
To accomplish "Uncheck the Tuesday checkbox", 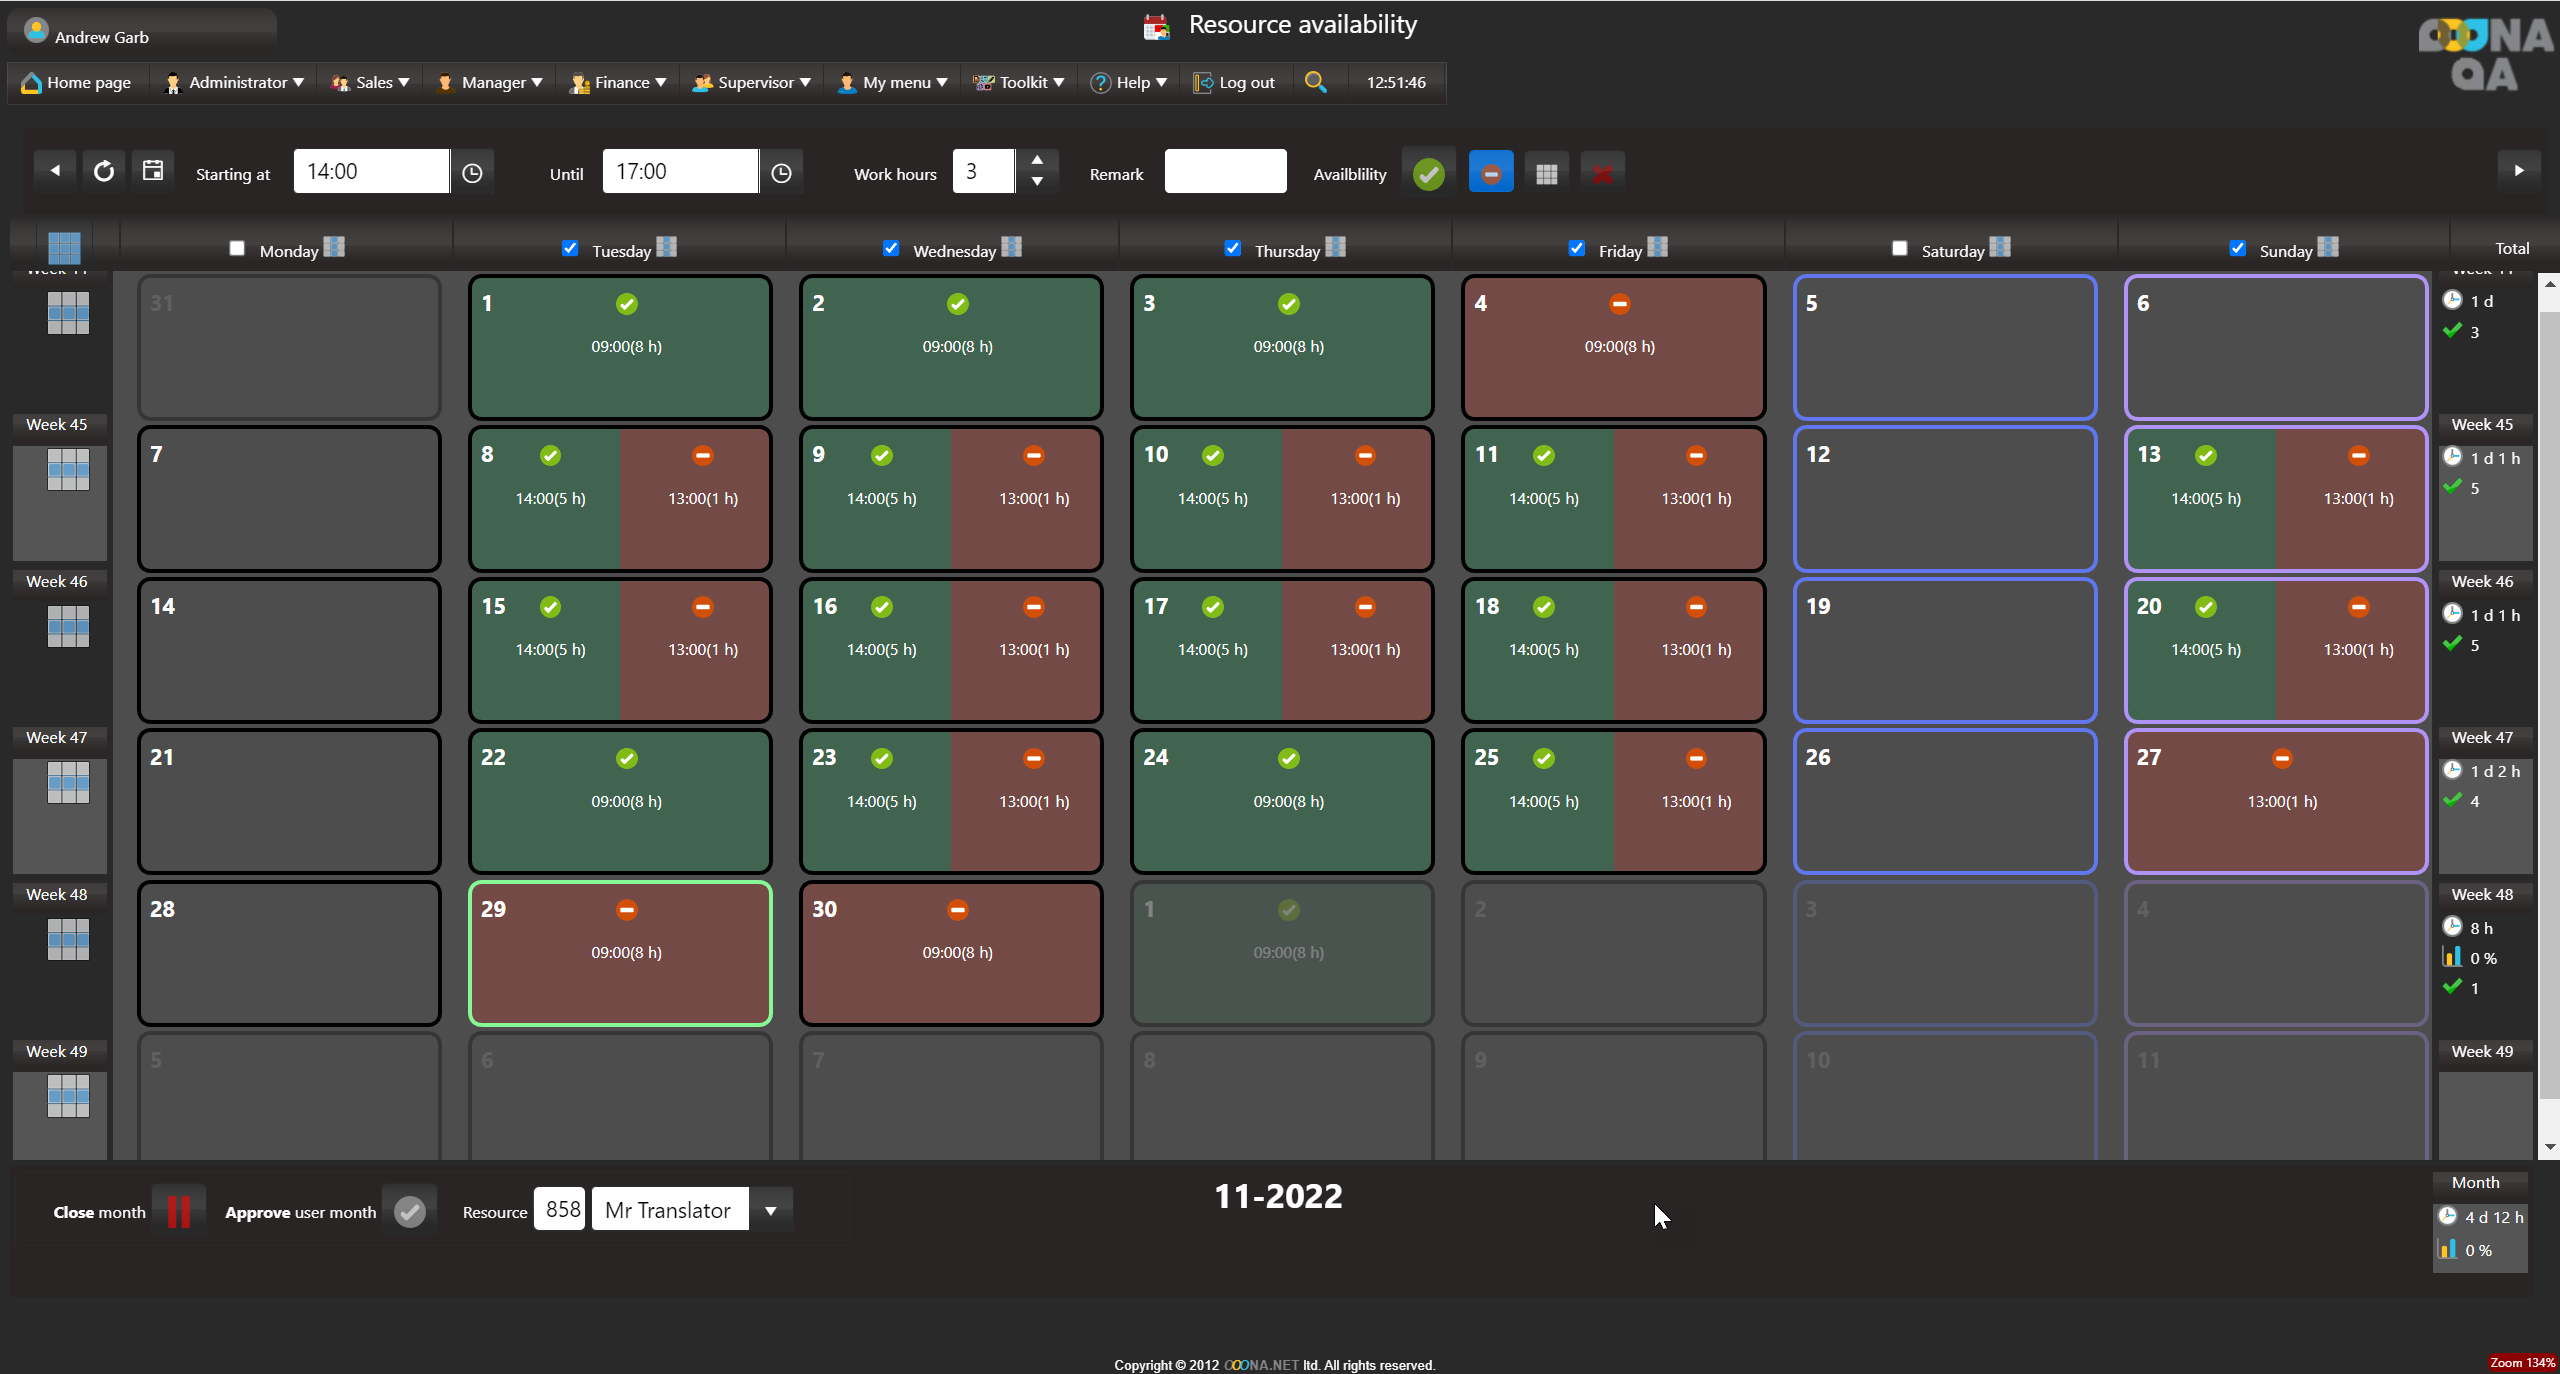I will (570, 248).
